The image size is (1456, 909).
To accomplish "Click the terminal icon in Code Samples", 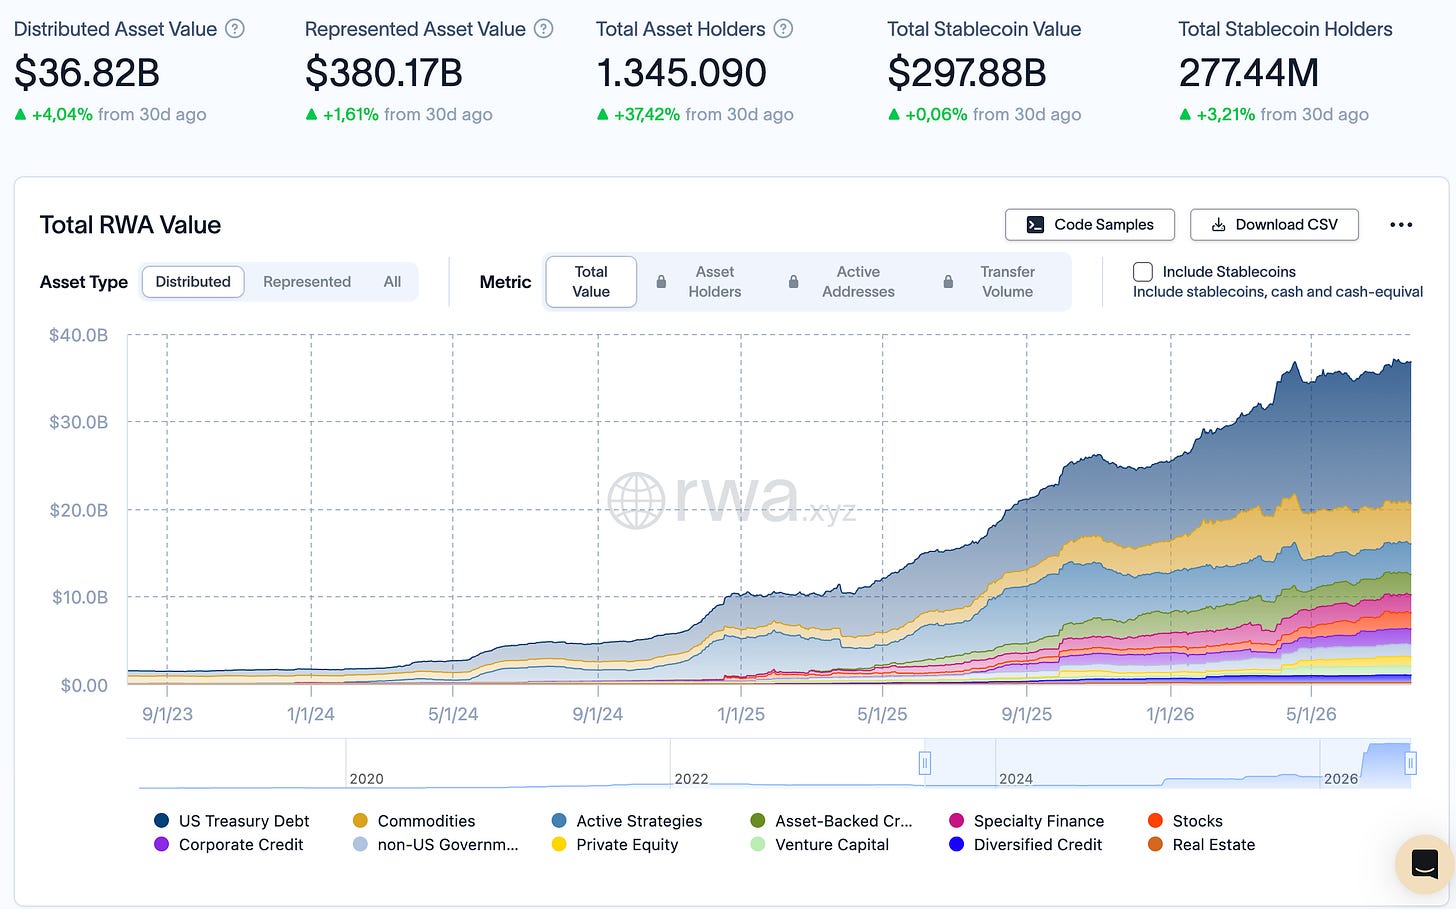I will [1036, 225].
